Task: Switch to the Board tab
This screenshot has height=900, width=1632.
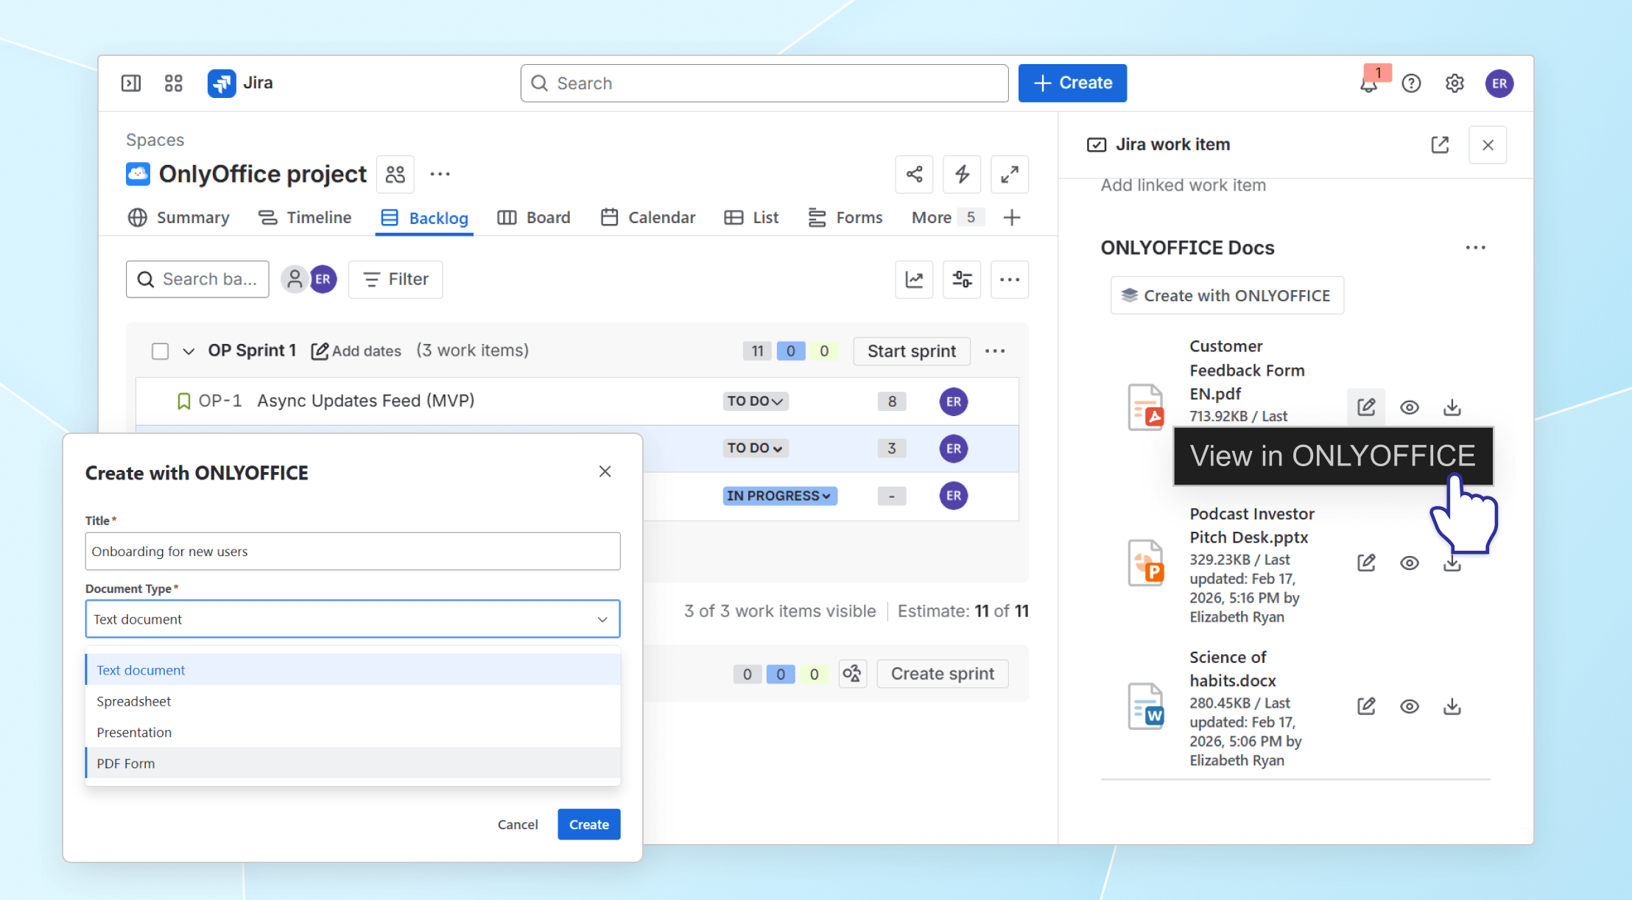Action: coord(534,217)
